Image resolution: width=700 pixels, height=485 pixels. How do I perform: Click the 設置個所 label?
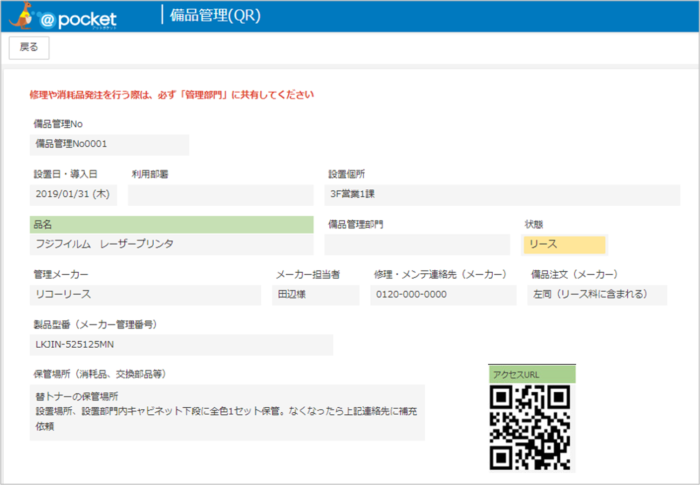point(347,174)
